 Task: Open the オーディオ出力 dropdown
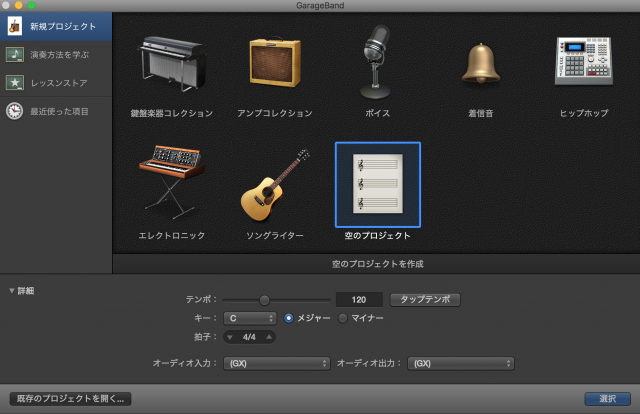[461, 363]
